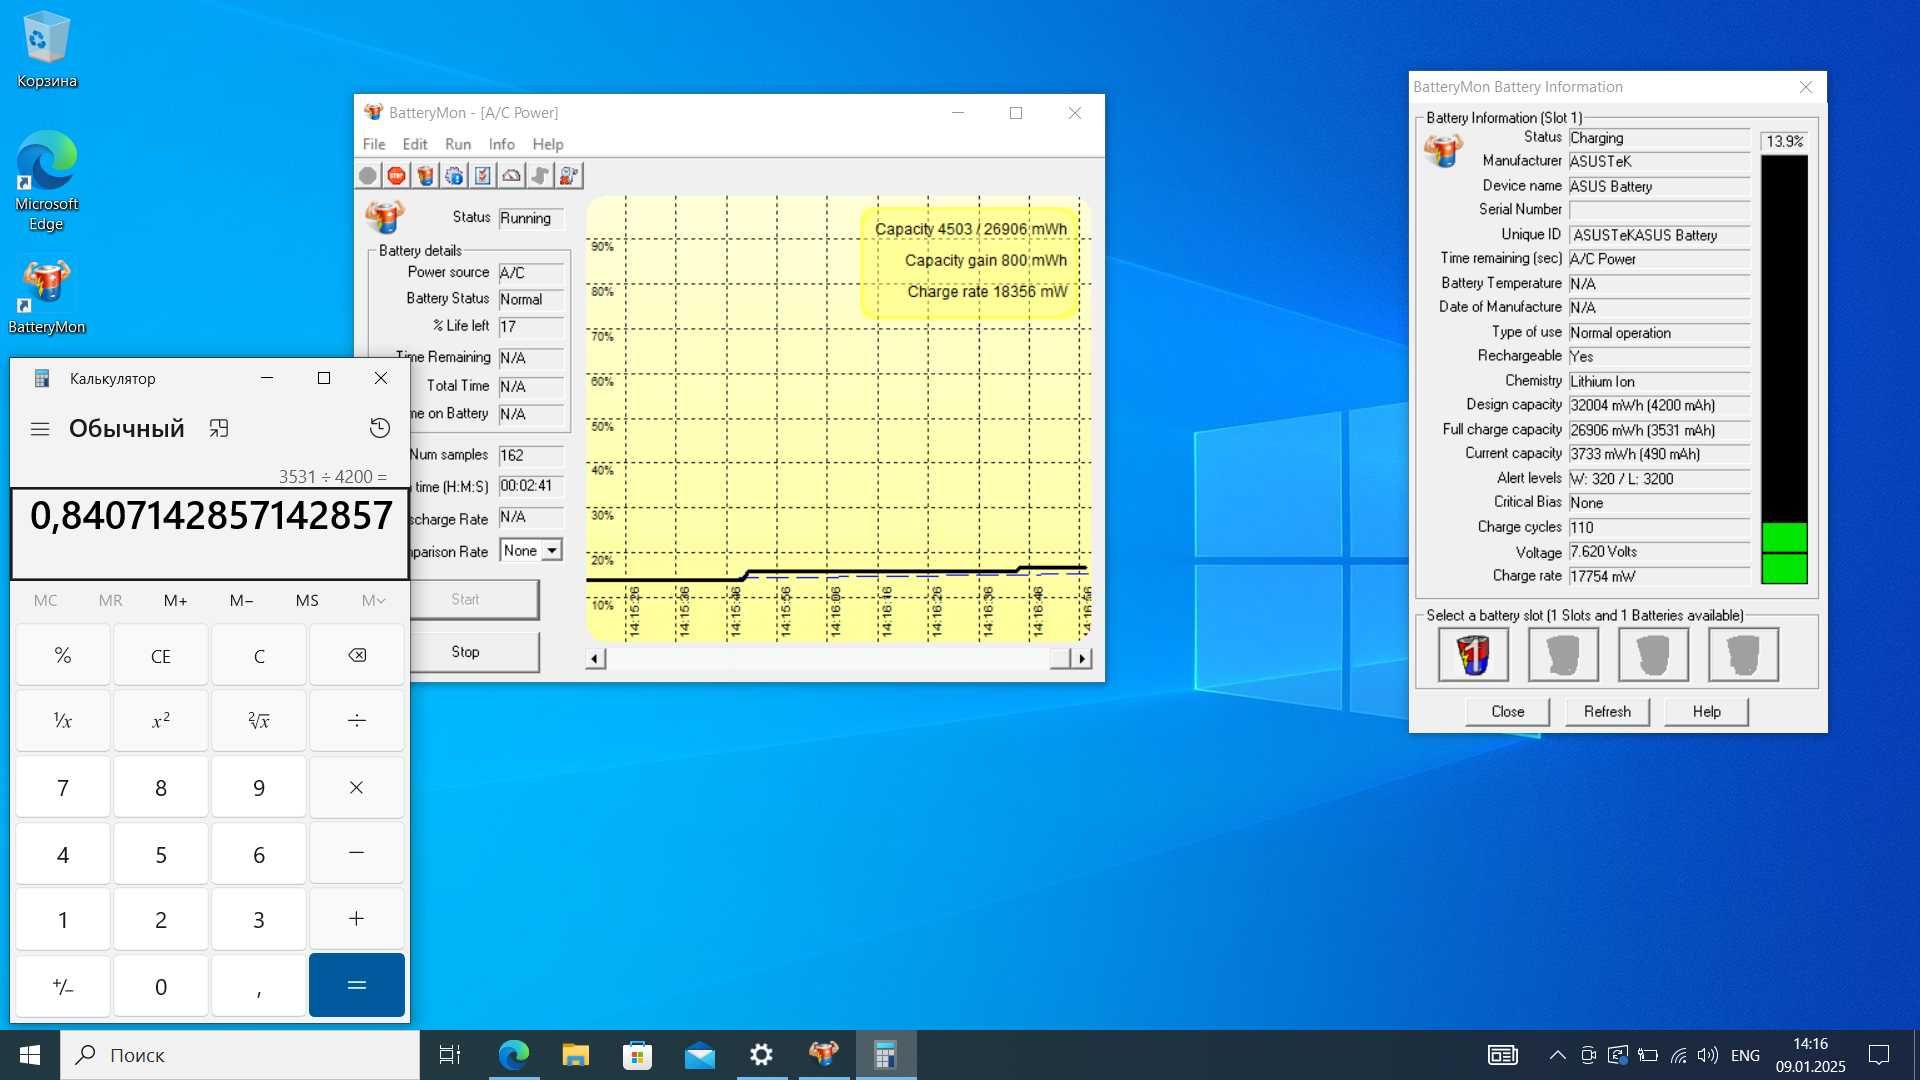Click the Task View taskbar icon

coord(450,1055)
